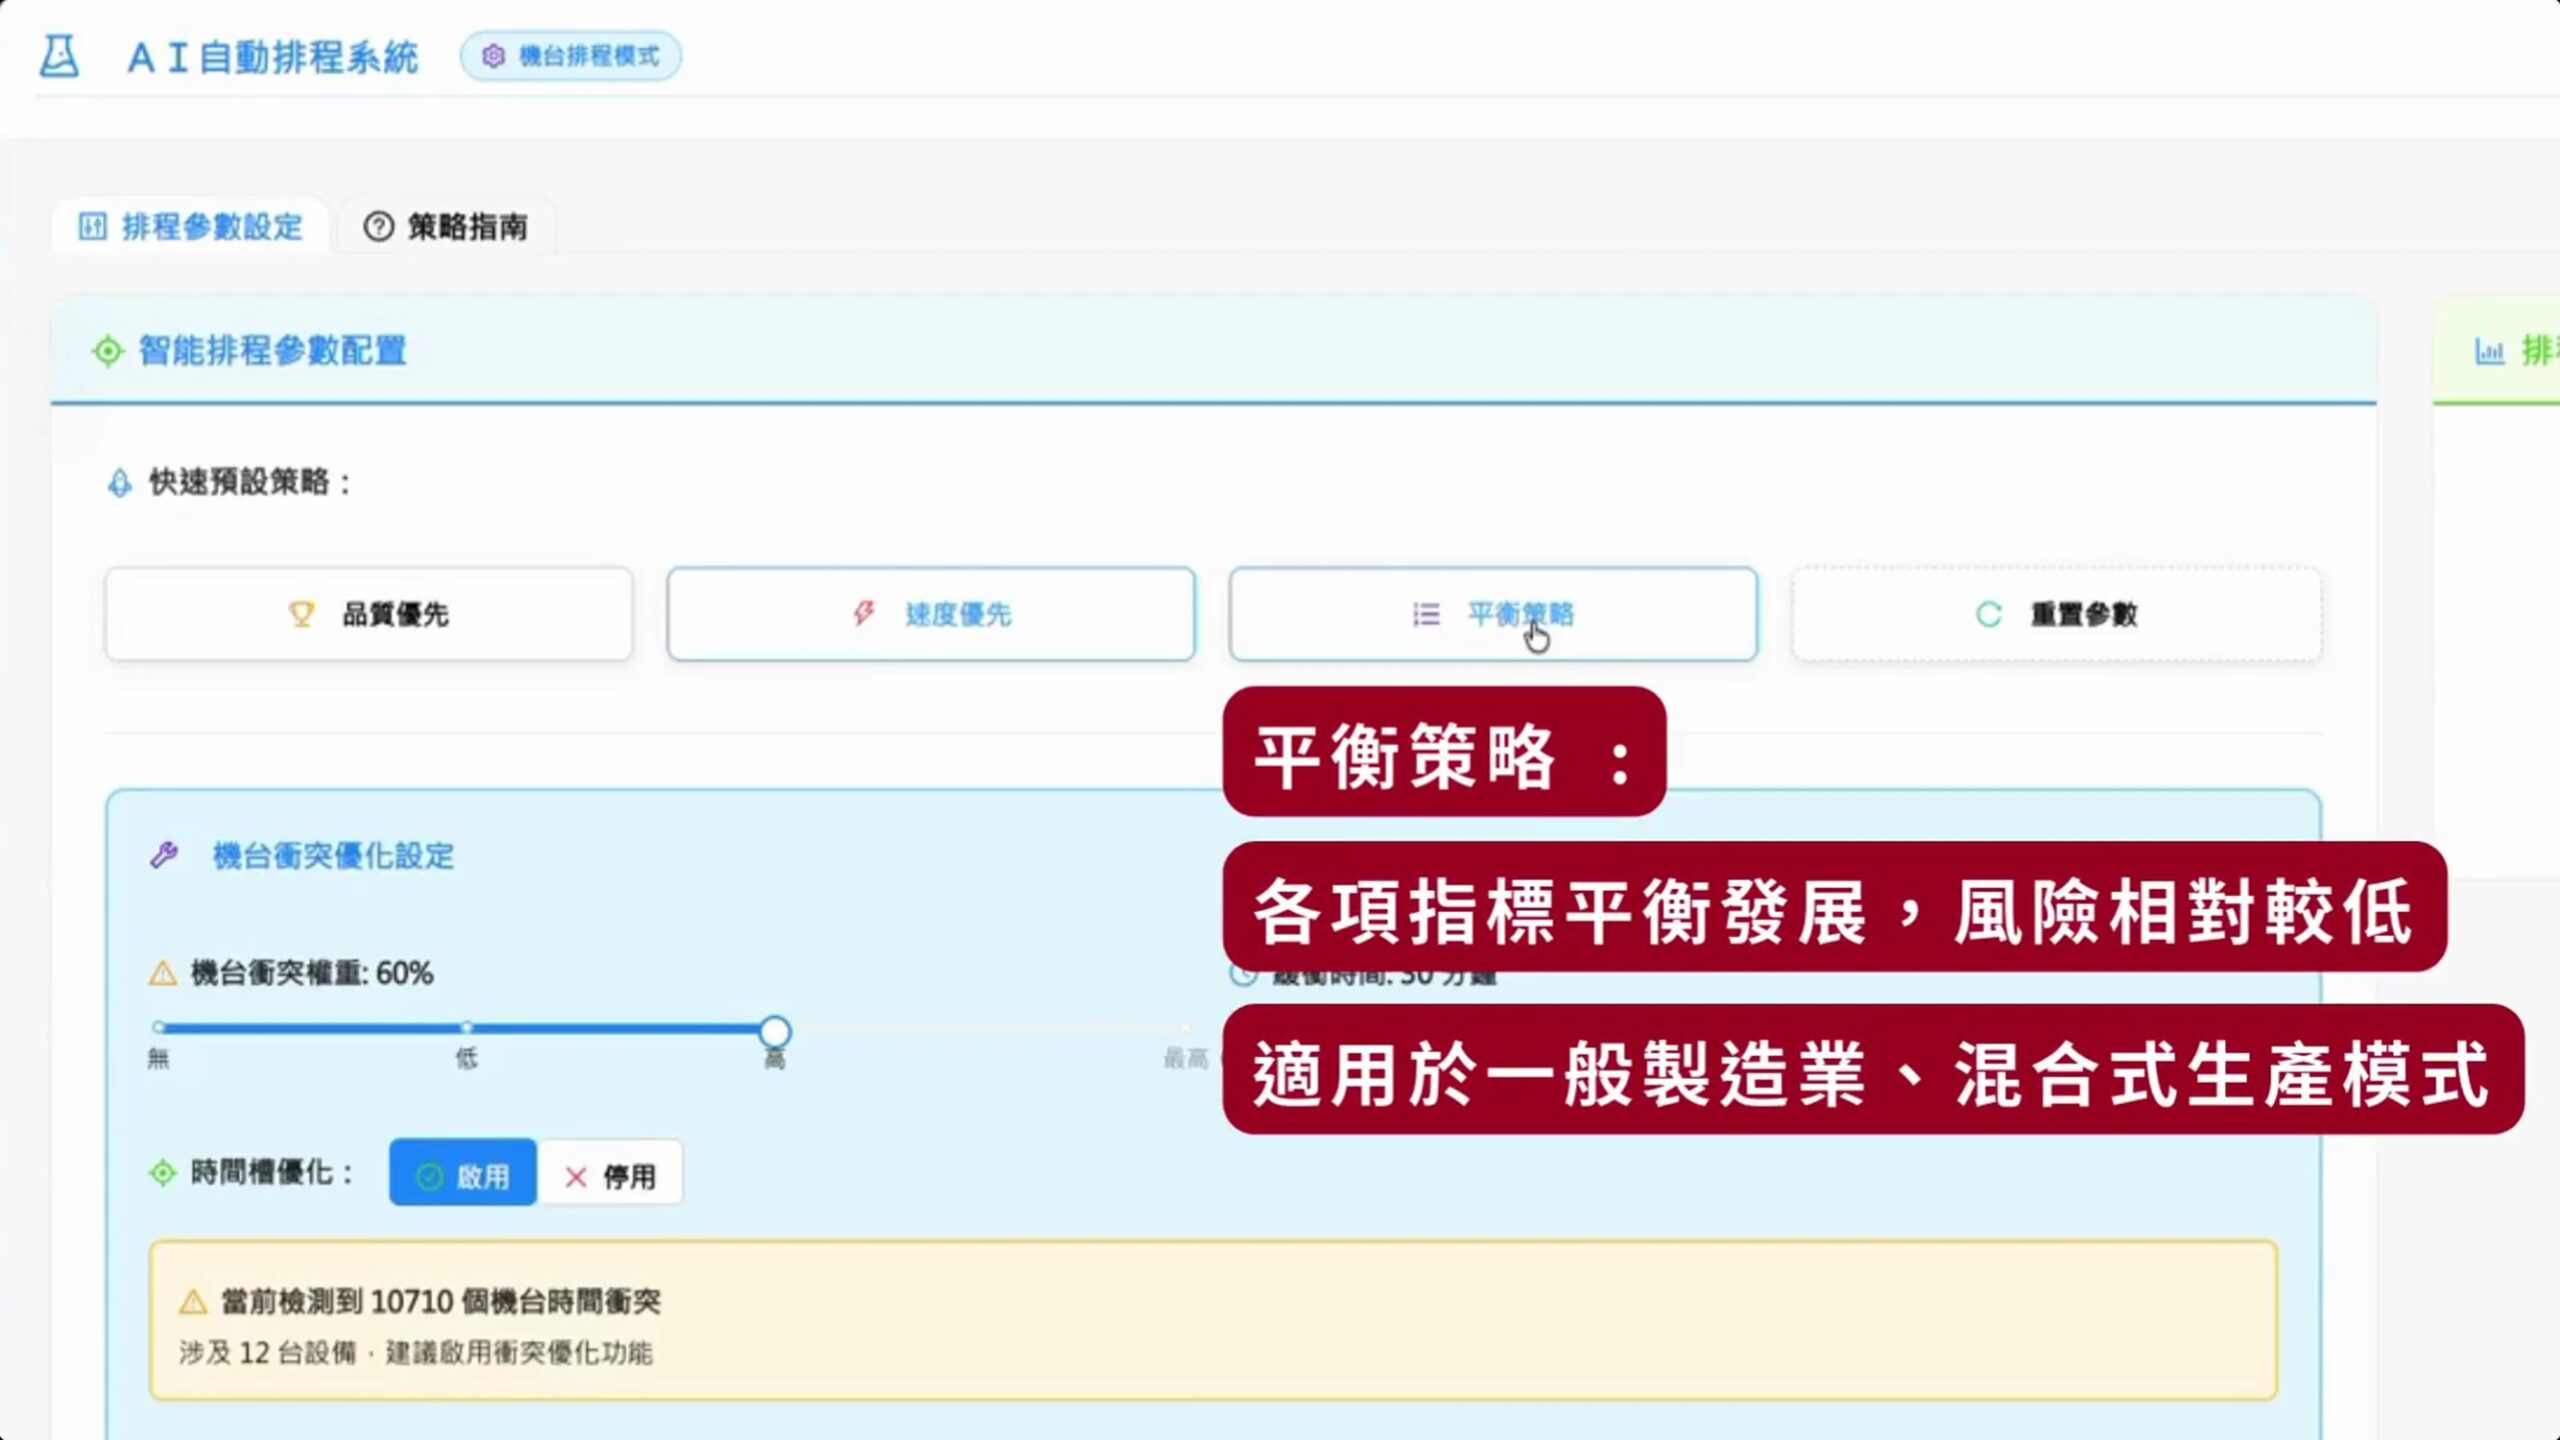Click the flask logo icon in header

tap(59, 56)
